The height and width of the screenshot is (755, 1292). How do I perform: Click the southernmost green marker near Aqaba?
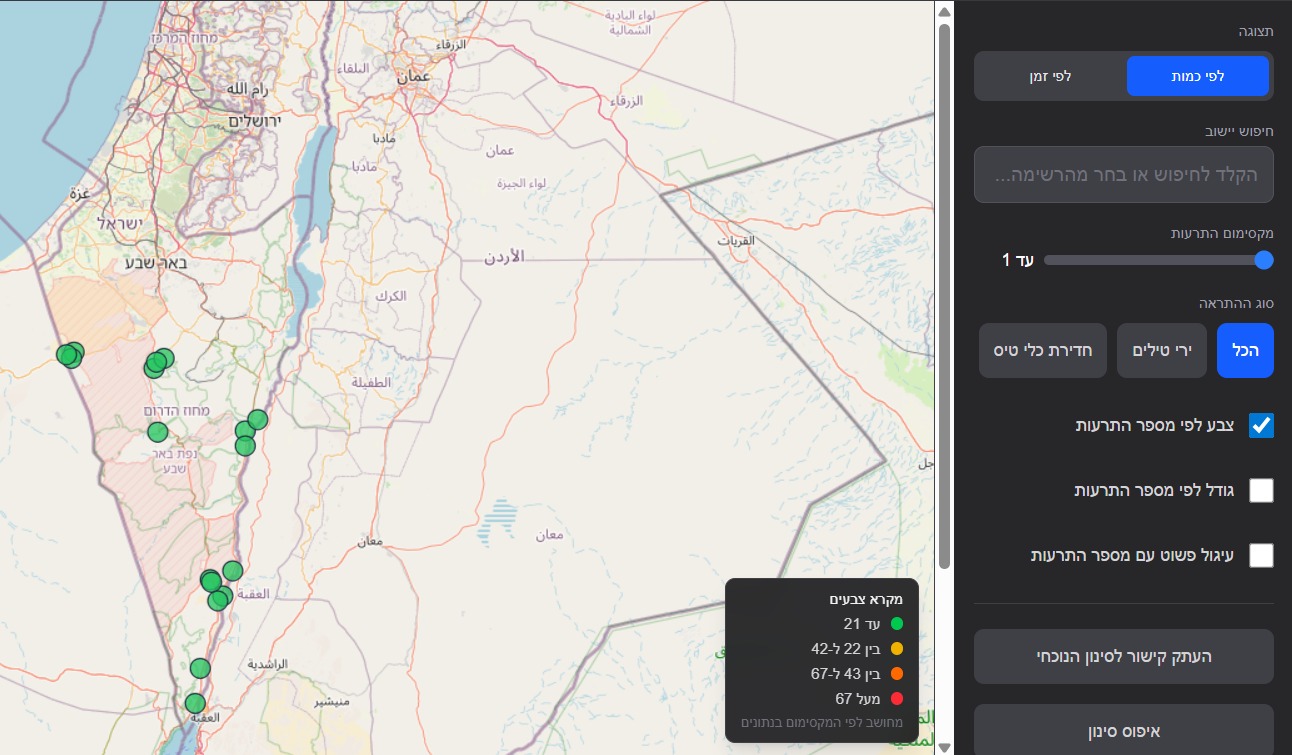(x=195, y=703)
